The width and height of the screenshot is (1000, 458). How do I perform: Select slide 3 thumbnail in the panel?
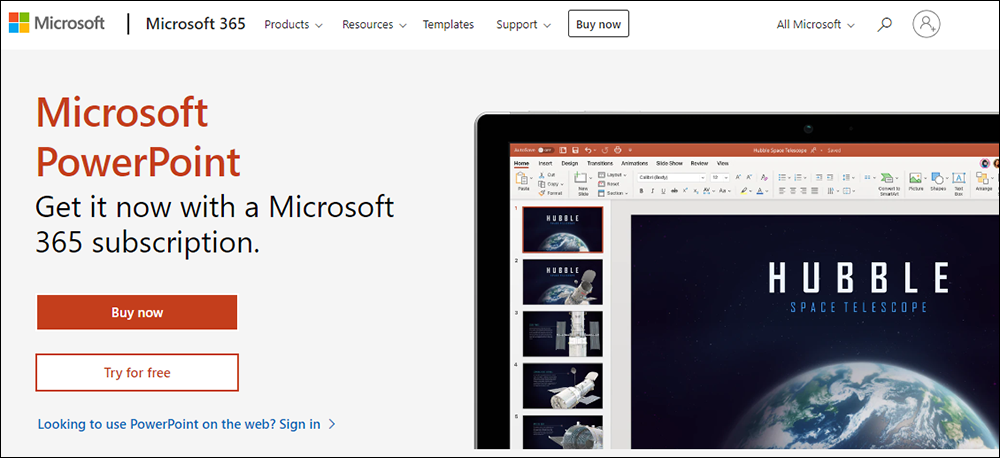[x=562, y=334]
